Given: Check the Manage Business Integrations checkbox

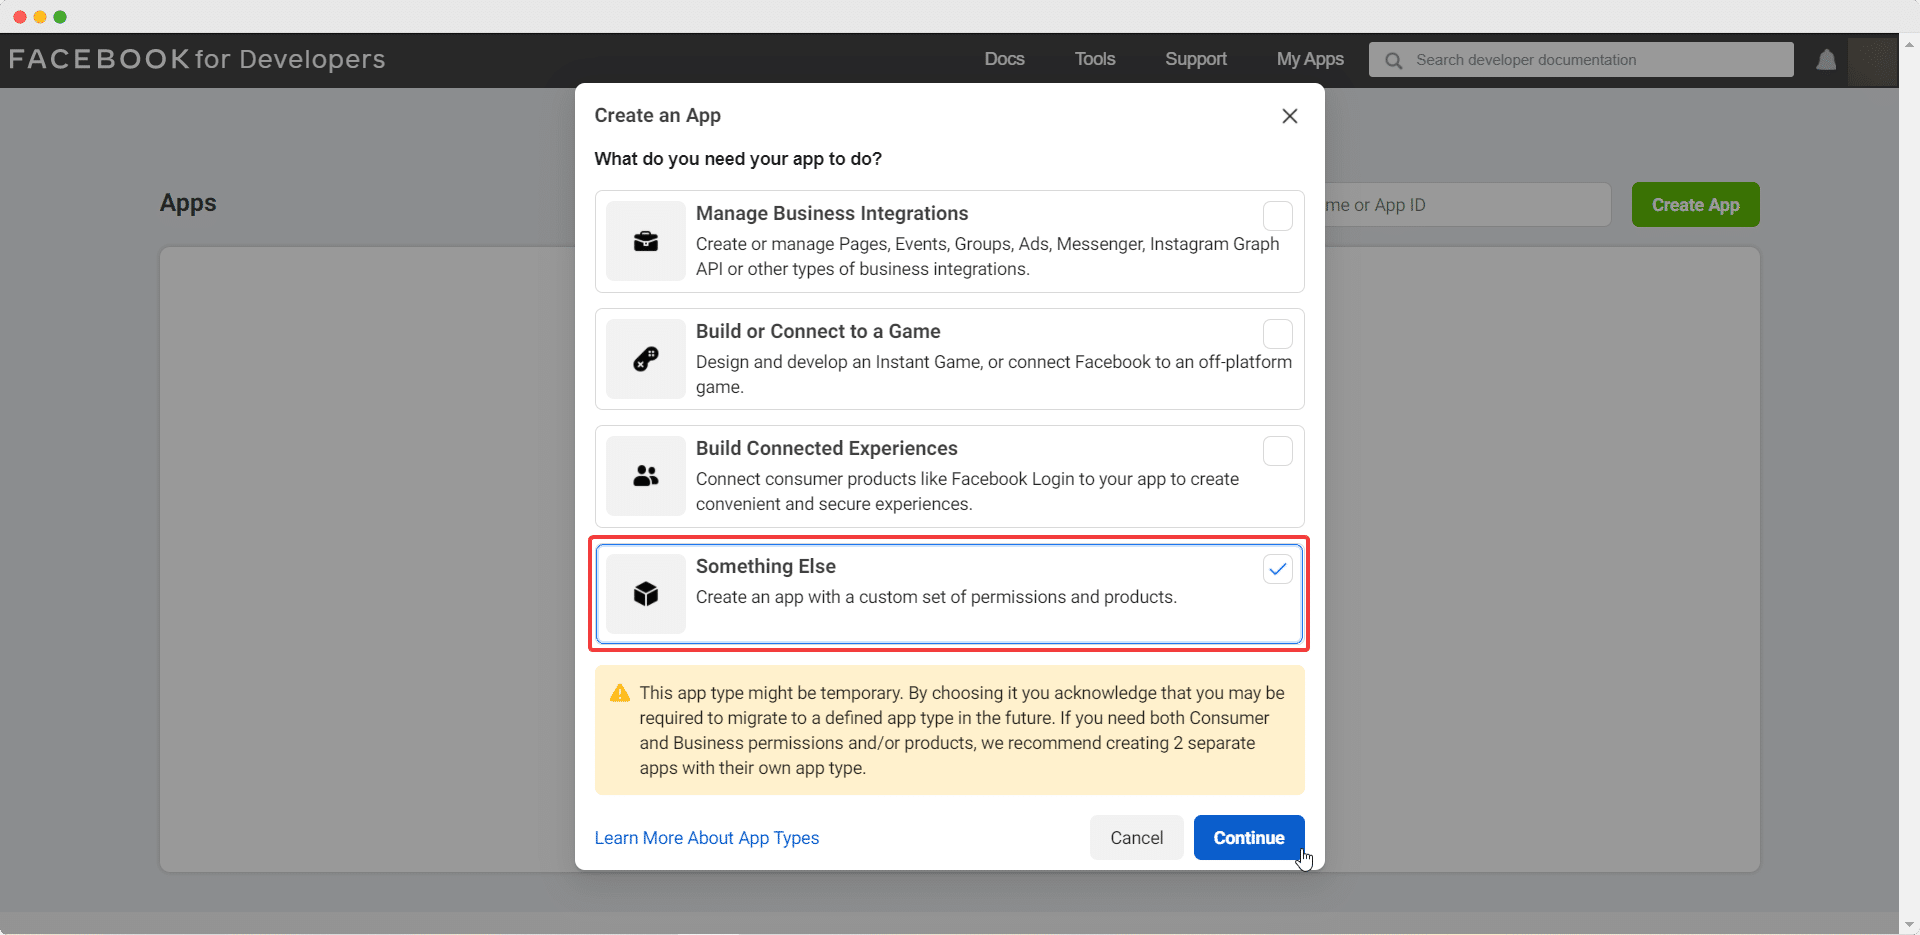Looking at the screenshot, I should click(1278, 216).
